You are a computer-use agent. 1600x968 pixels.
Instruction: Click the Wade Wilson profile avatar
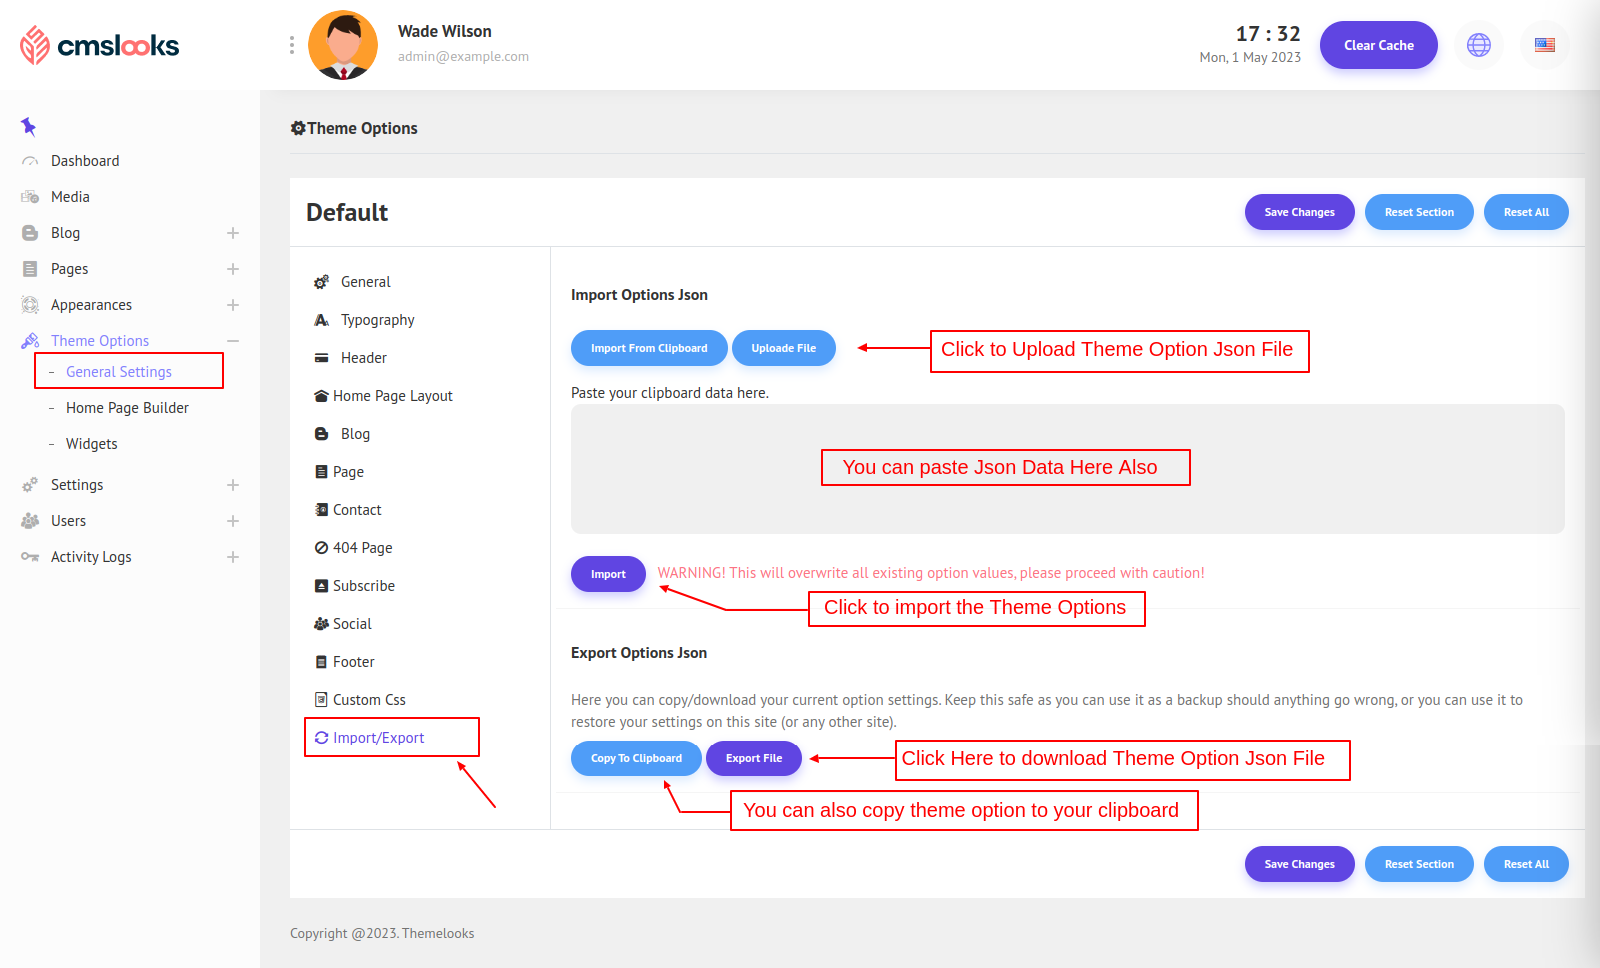click(343, 45)
